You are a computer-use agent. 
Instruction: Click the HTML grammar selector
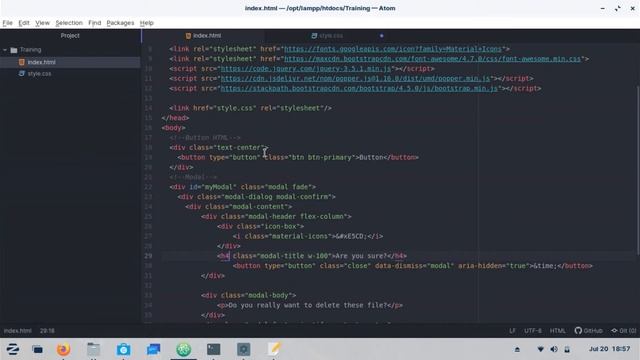pyautogui.click(x=558, y=331)
